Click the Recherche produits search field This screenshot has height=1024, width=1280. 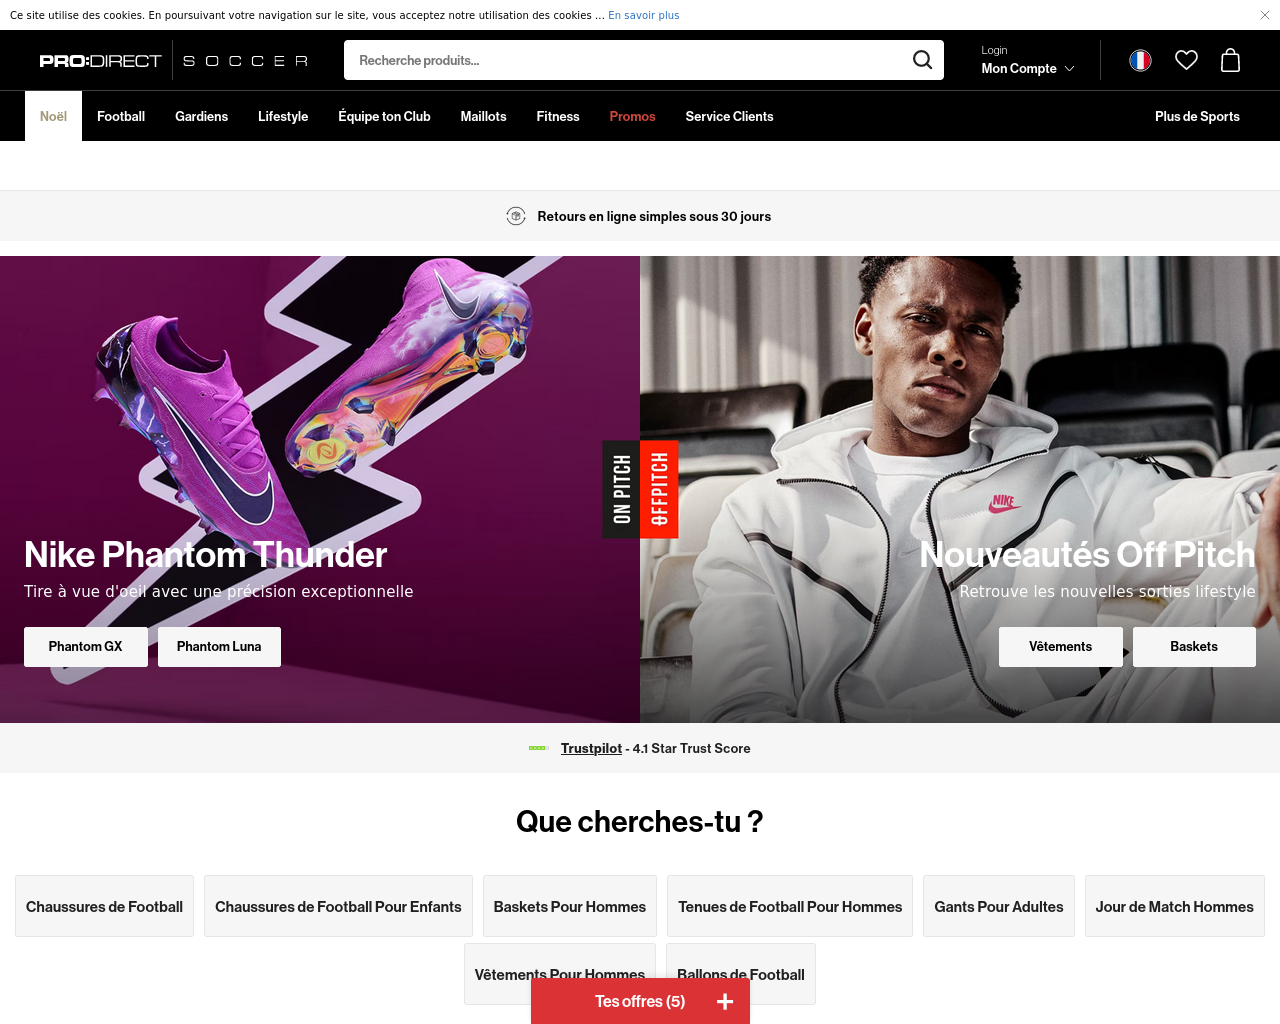coord(625,60)
